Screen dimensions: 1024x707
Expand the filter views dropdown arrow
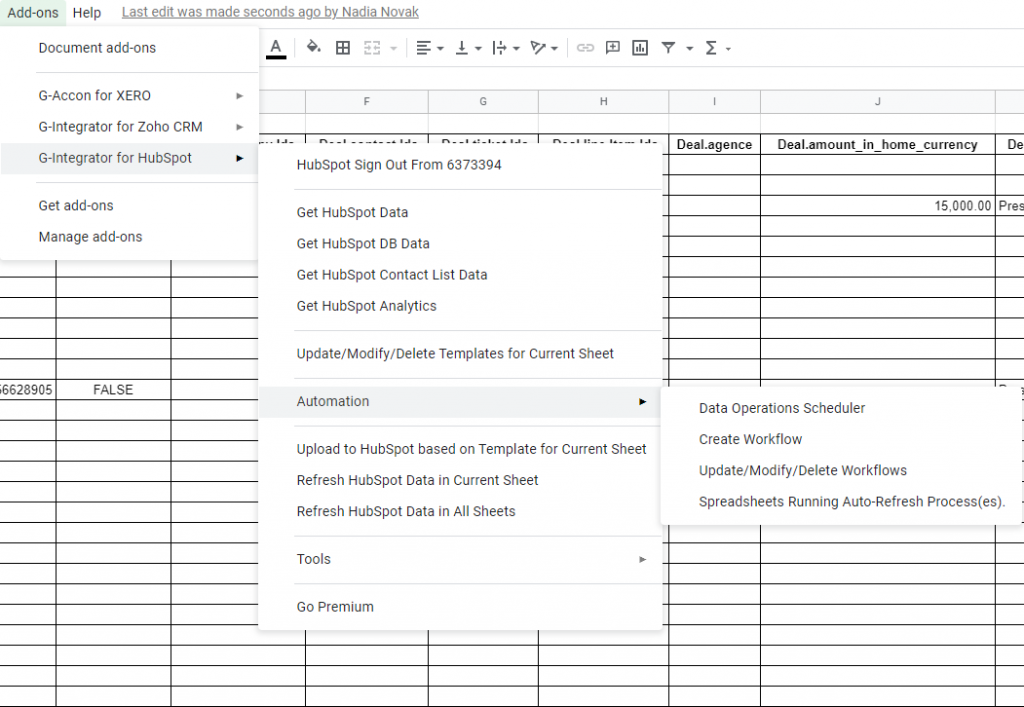(689, 48)
